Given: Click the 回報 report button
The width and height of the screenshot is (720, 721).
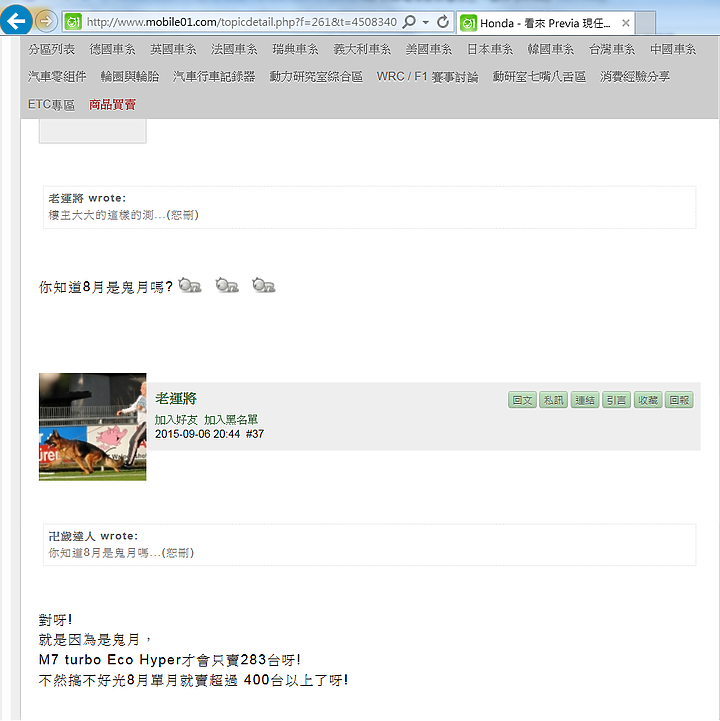Looking at the screenshot, I should (x=679, y=400).
